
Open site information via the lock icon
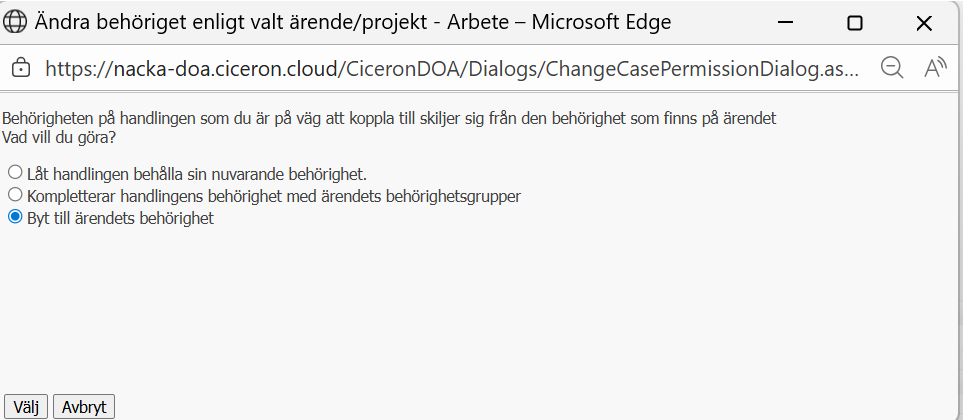click(x=20, y=69)
